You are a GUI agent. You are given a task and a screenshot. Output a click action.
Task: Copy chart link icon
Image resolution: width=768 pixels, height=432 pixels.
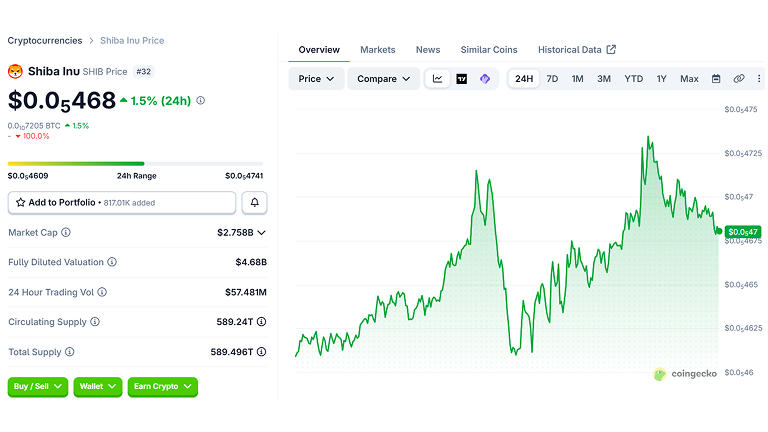(739, 79)
